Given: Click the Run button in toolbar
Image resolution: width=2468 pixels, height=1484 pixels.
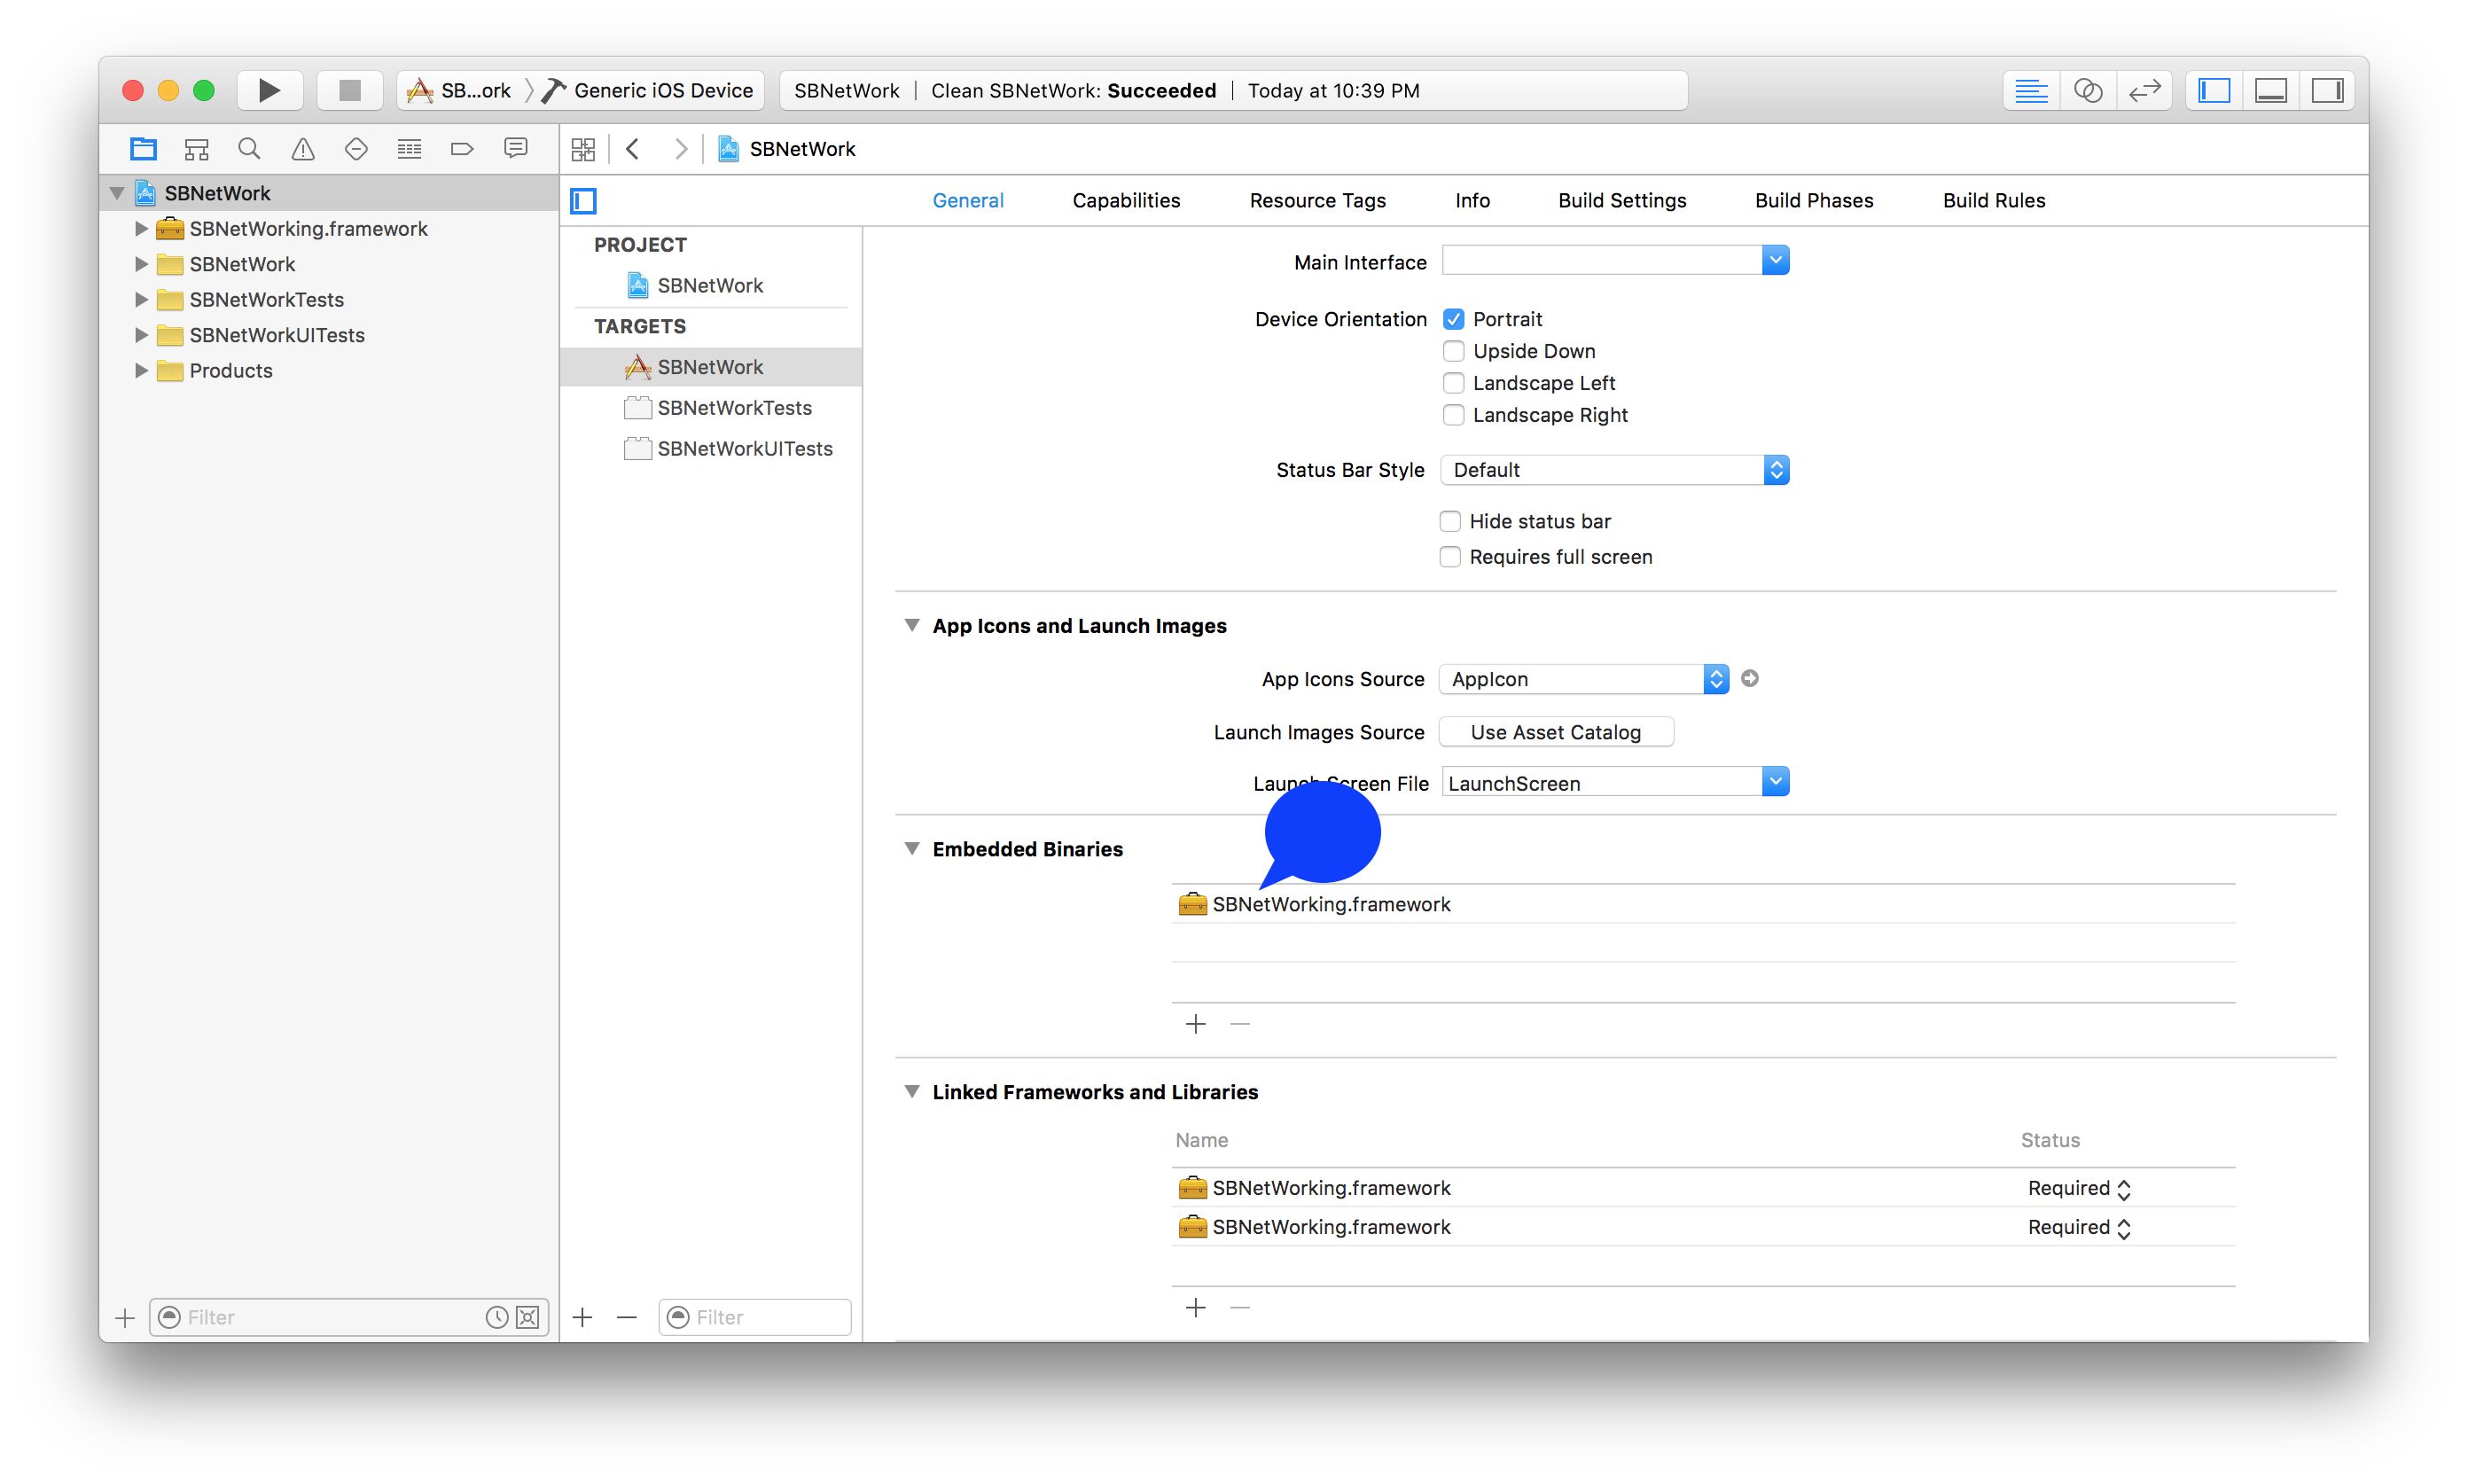Looking at the screenshot, I should pos(268,90).
